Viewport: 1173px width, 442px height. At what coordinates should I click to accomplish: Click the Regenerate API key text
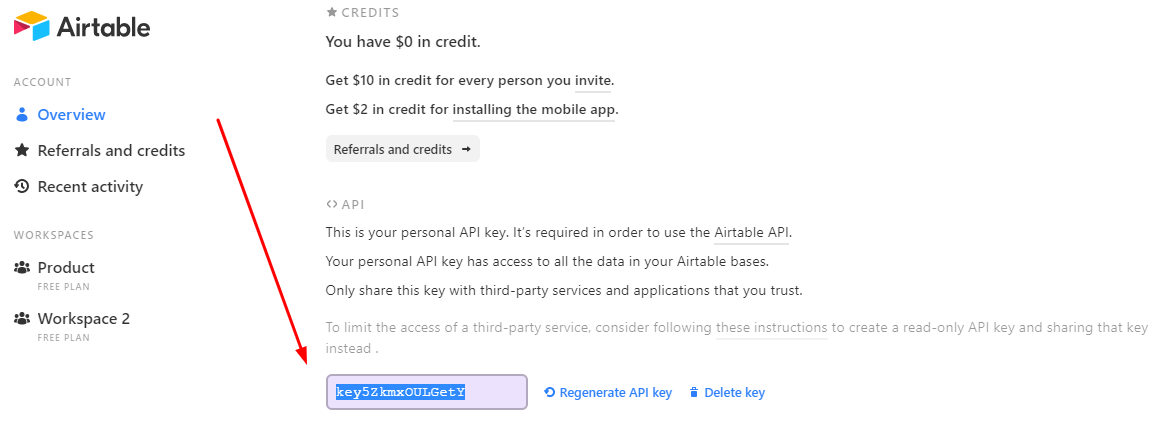point(615,393)
